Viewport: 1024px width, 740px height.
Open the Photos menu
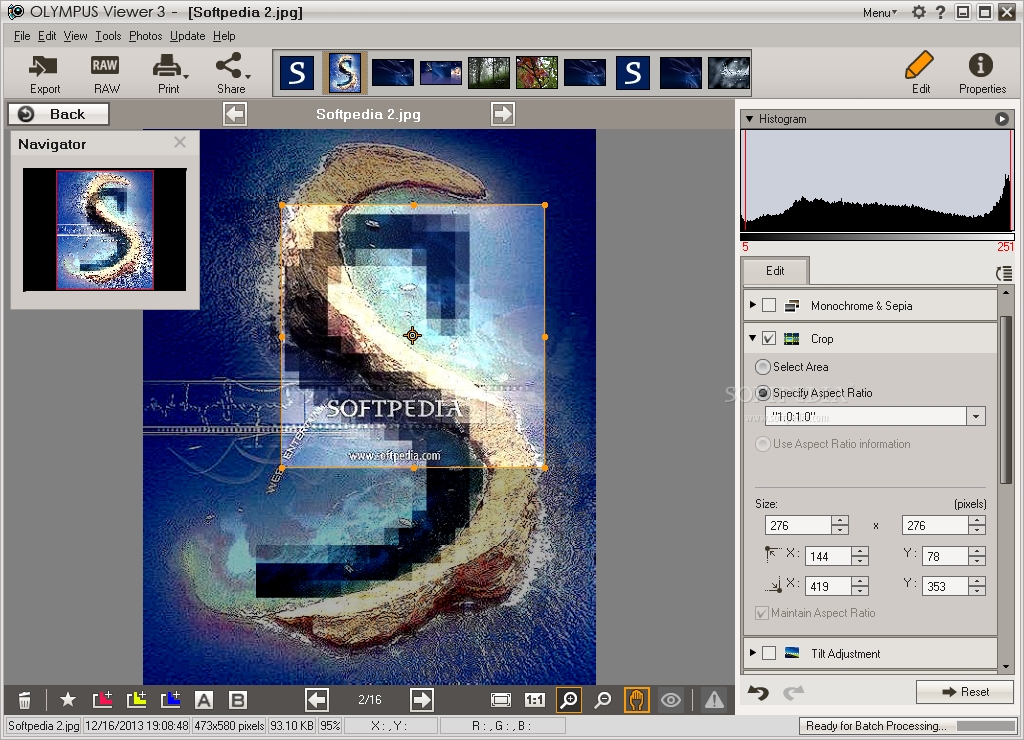pyautogui.click(x=146, y=36)
